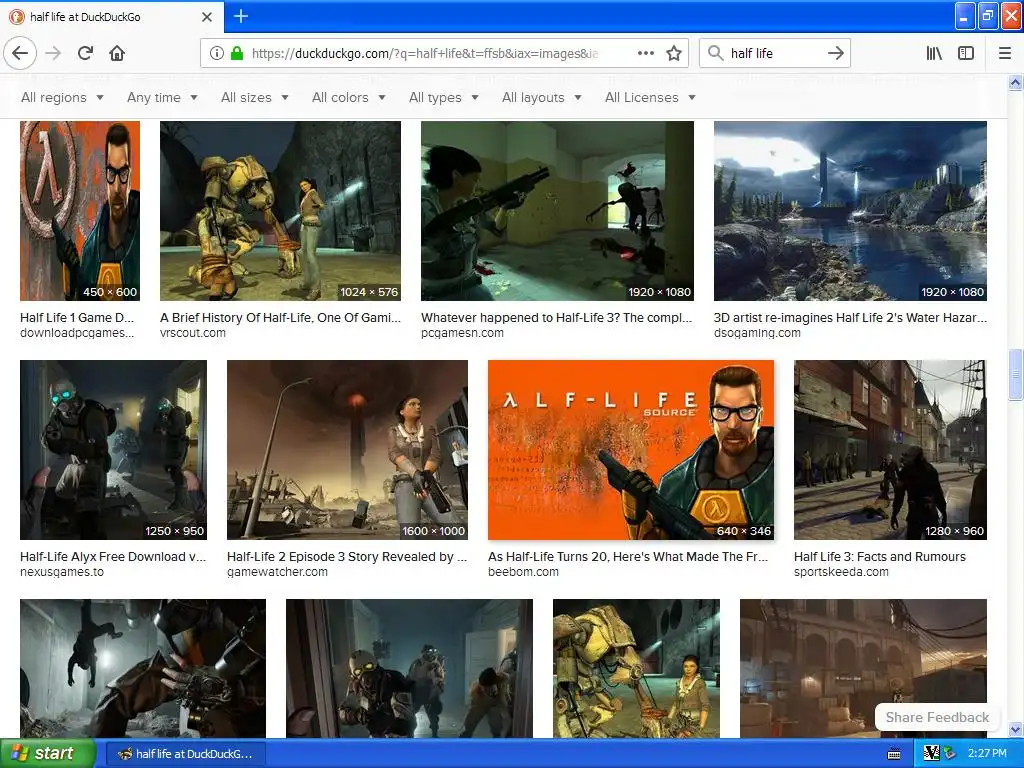The image size is (1024, 768).
Task: Click the search bar magnifier icon
Action: [x=715, y=53]
